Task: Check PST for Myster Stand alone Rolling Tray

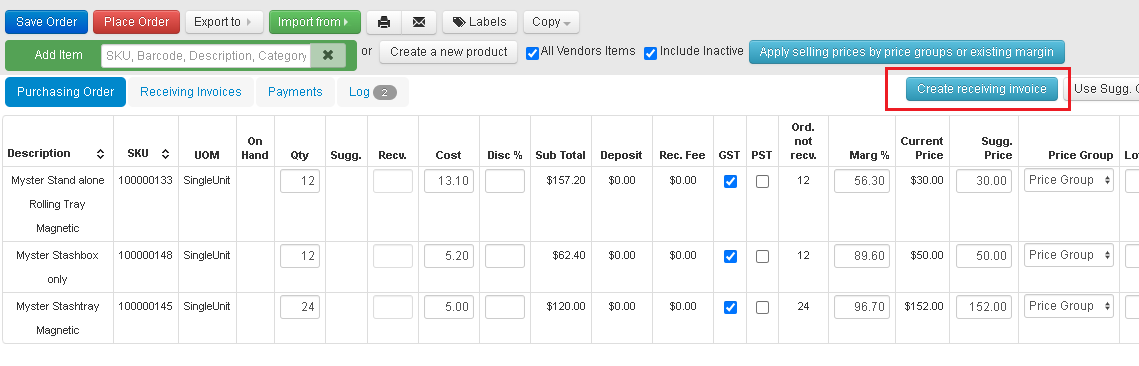Action: click(x=762, y=182)
